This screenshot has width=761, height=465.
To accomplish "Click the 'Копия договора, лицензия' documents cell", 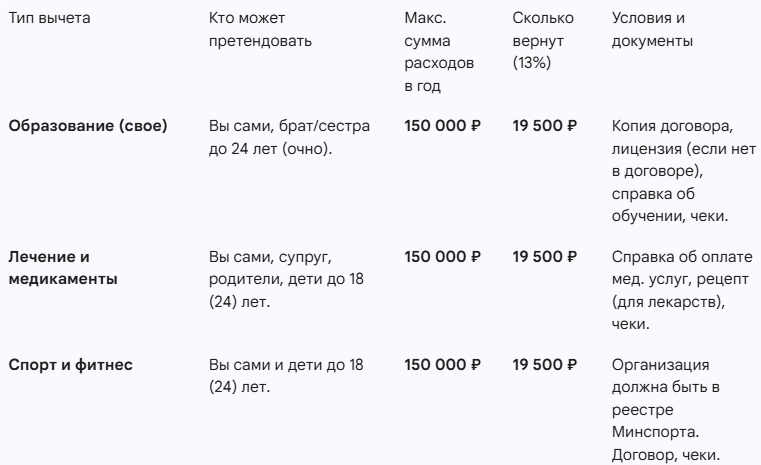I will [x=684, y=171].
